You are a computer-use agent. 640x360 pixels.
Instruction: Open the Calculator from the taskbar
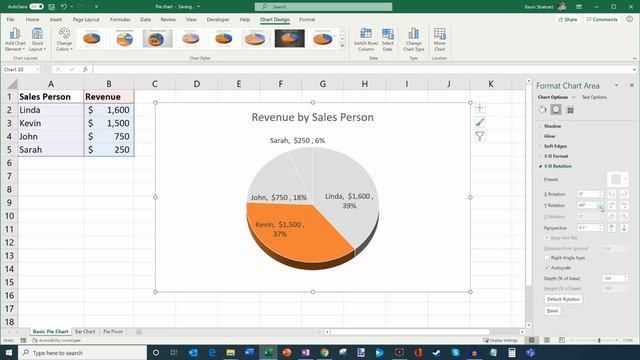512,353
